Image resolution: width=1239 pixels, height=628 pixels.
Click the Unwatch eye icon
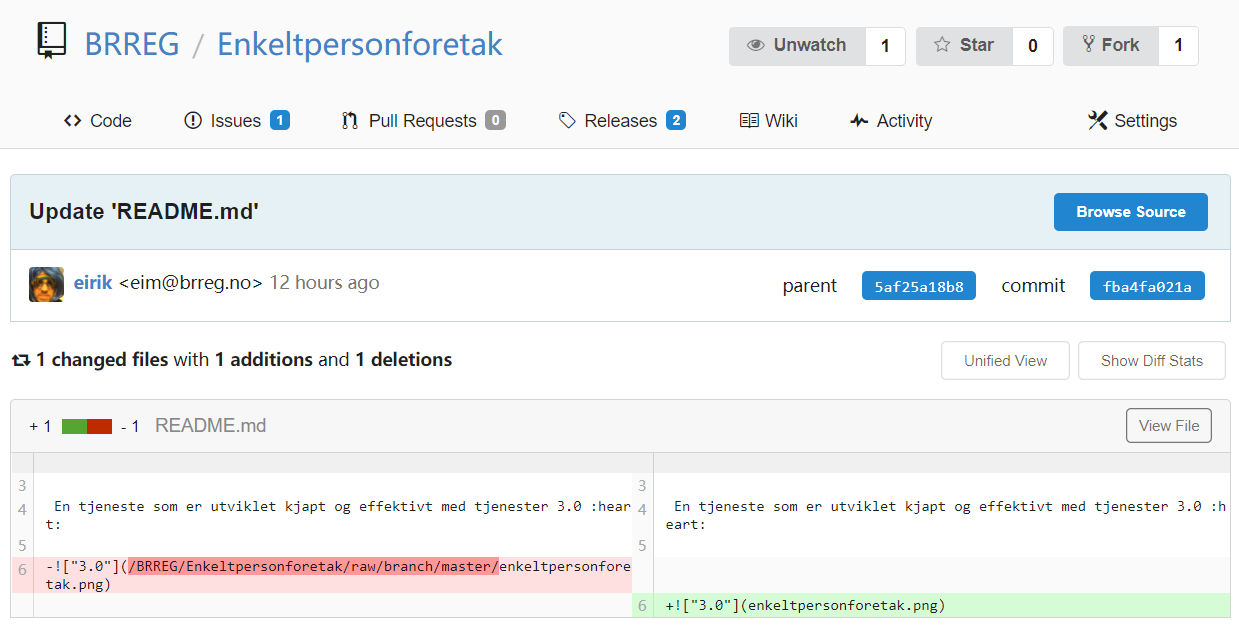pos(756,45)
